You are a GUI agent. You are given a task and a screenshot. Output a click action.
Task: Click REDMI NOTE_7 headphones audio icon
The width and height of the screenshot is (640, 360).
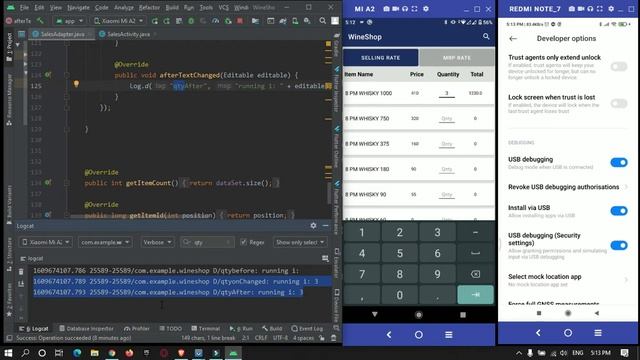590,9
